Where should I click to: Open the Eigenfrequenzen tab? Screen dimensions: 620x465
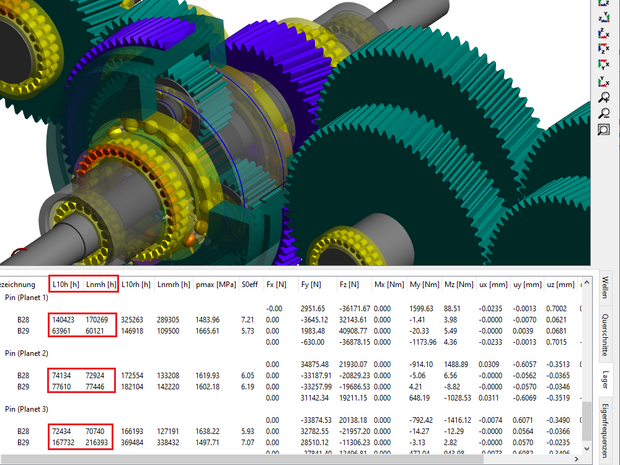pos(606,430)
